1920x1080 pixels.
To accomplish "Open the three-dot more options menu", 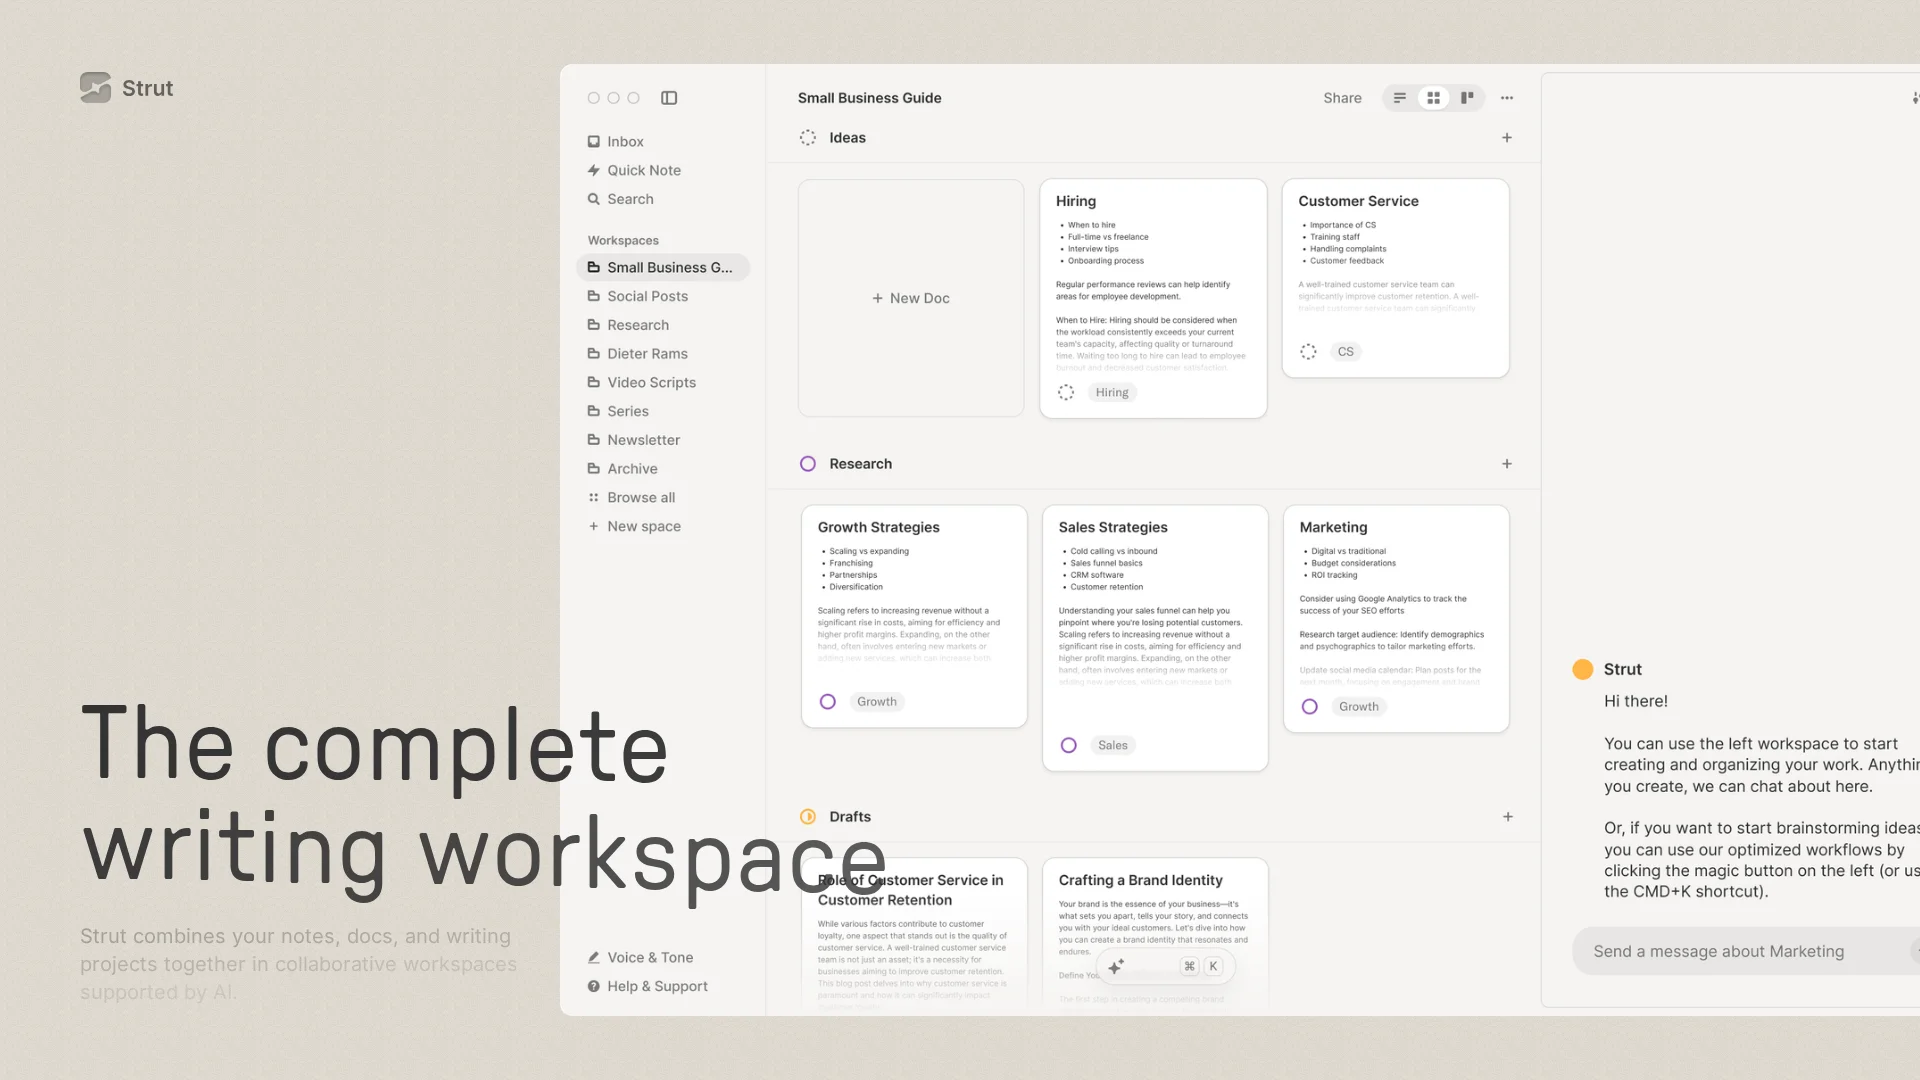I will click(1507, 98).
